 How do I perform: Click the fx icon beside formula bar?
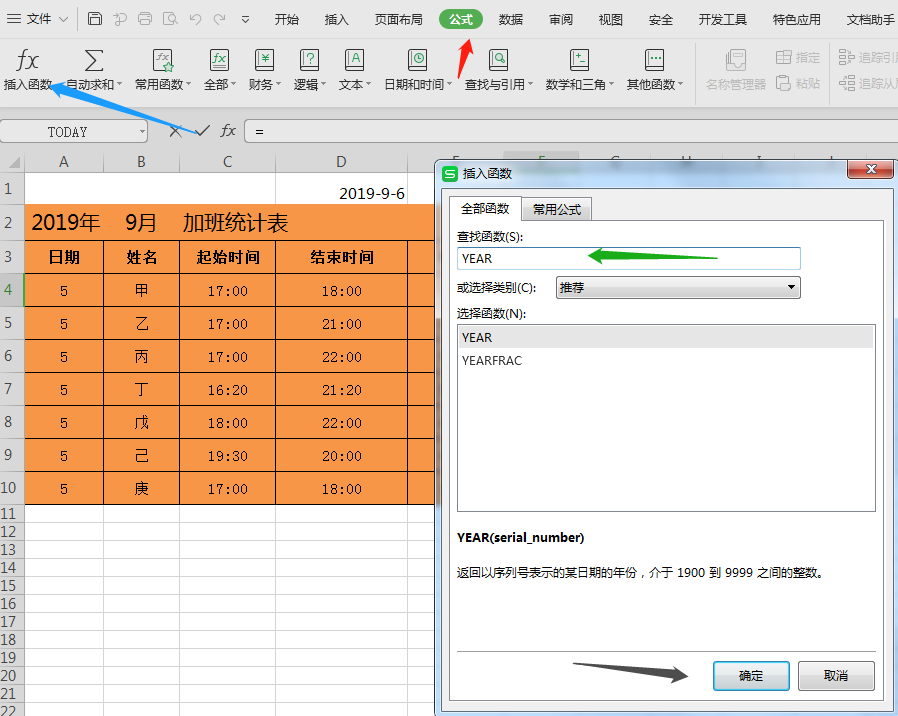(x=228, y=131)
